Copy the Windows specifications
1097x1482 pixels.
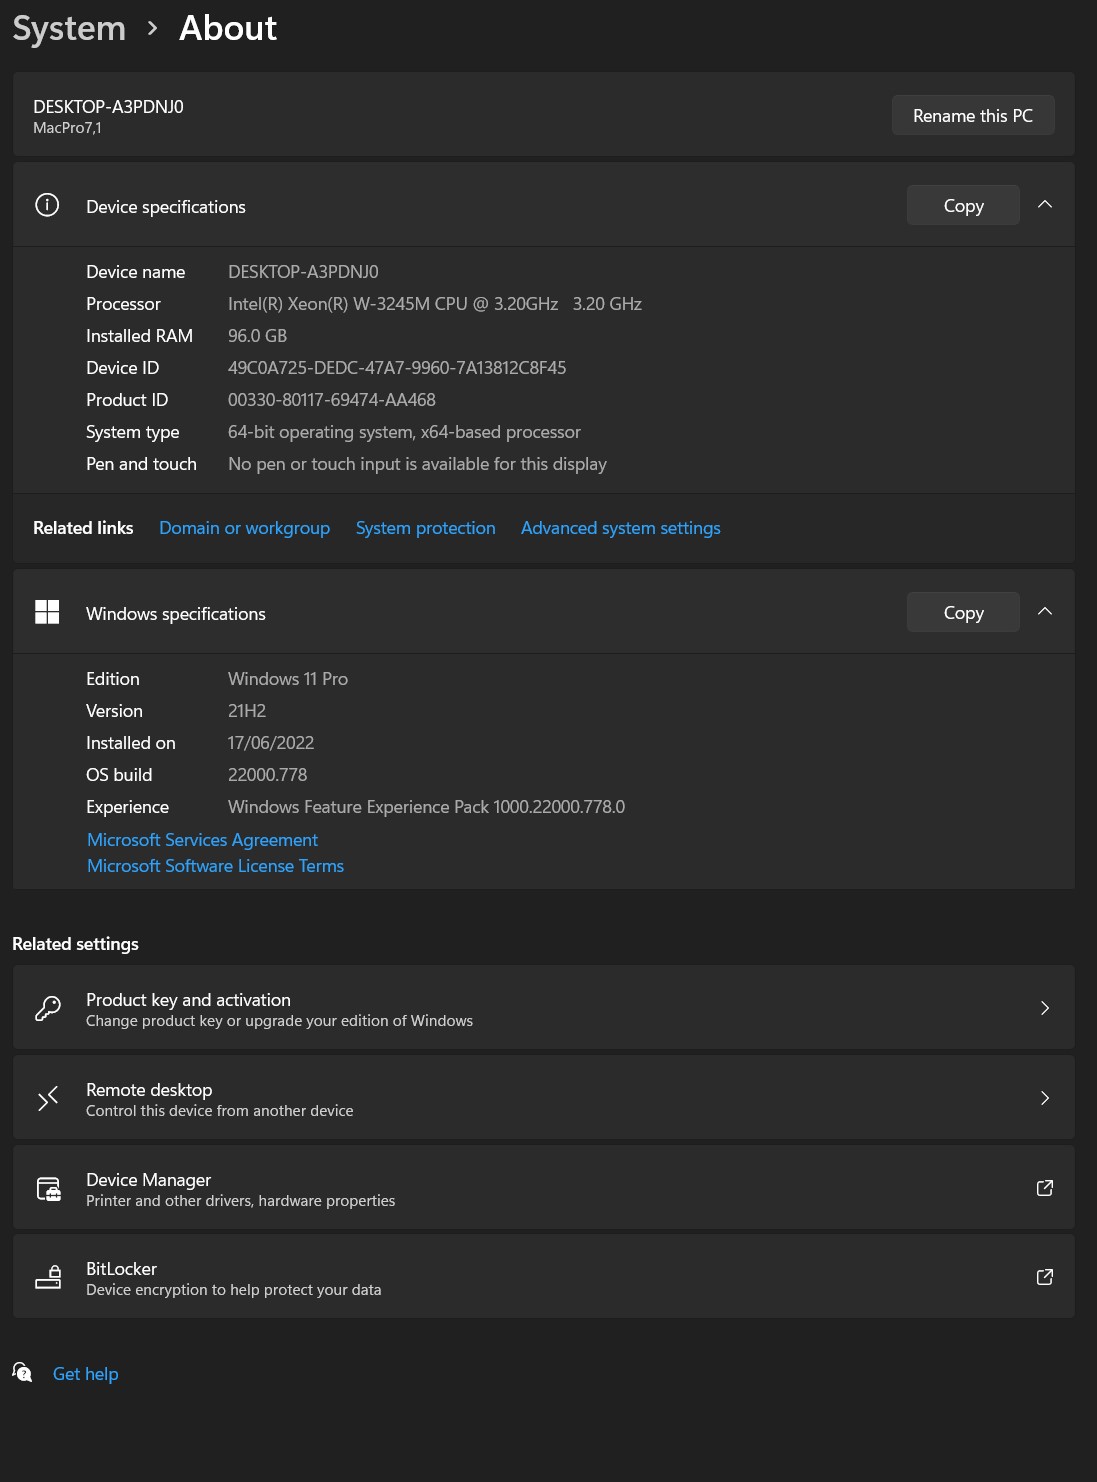coord(963,612)
